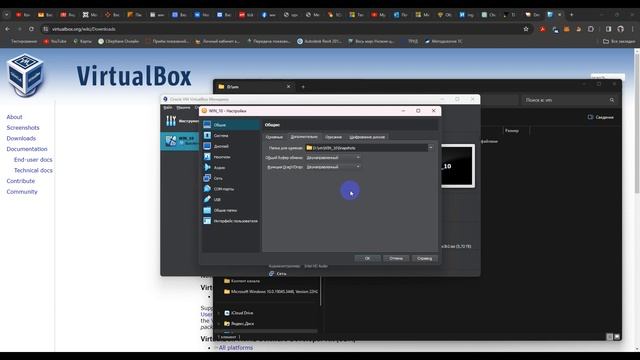Open the shared clipboard dropdown
640x360 pixels.
click(x=333, y=158)
